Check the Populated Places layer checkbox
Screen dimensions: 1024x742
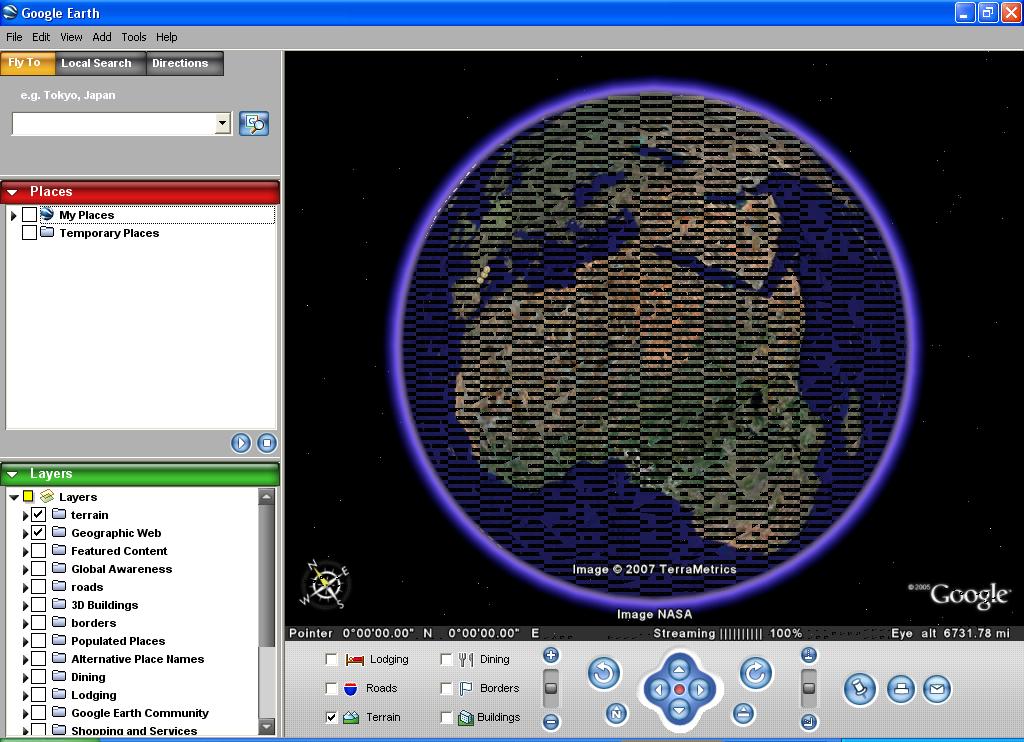click(x=39, y=641)
